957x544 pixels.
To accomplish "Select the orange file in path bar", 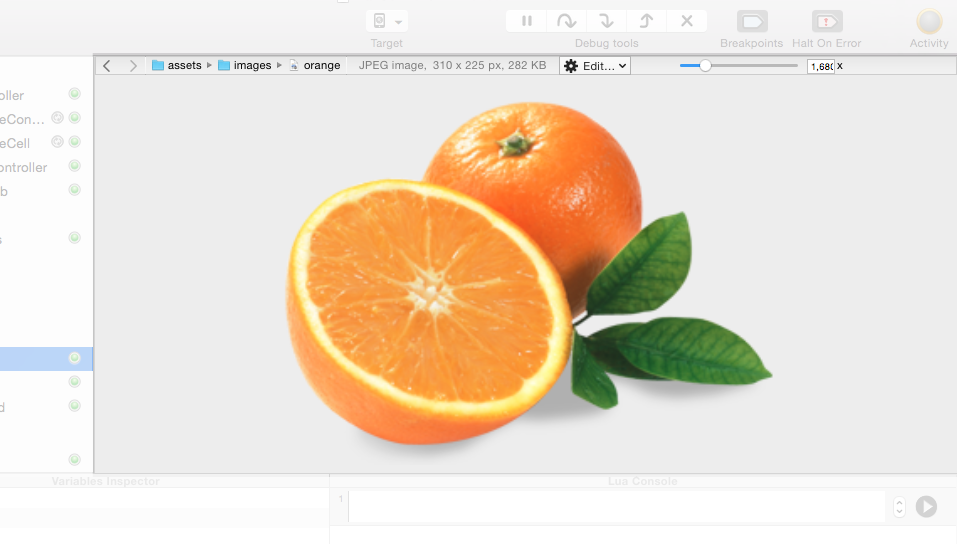I will coord(315,65).
